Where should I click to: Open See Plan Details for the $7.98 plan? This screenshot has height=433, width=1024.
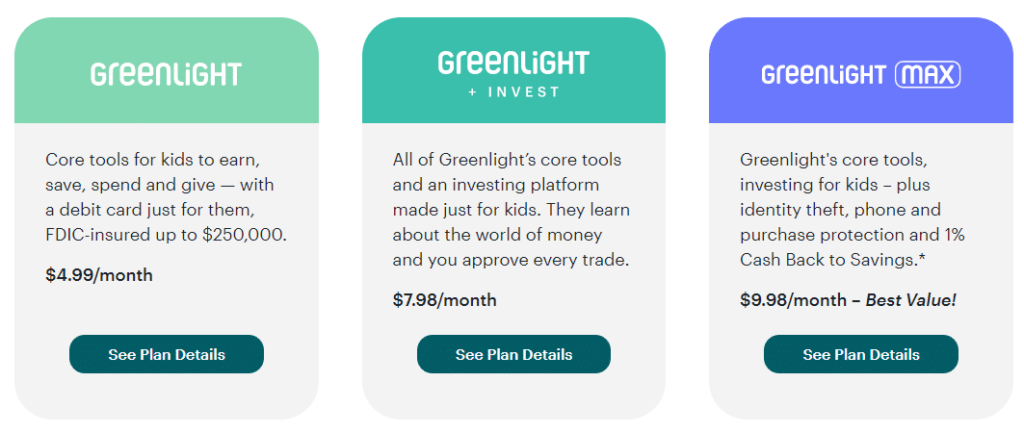tap(514, 354)
